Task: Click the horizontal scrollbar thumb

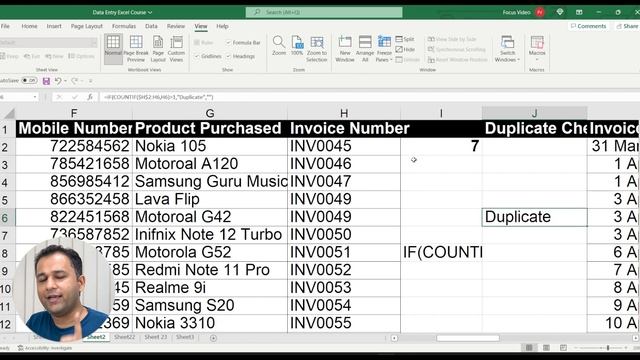Action: pos(468,338)
